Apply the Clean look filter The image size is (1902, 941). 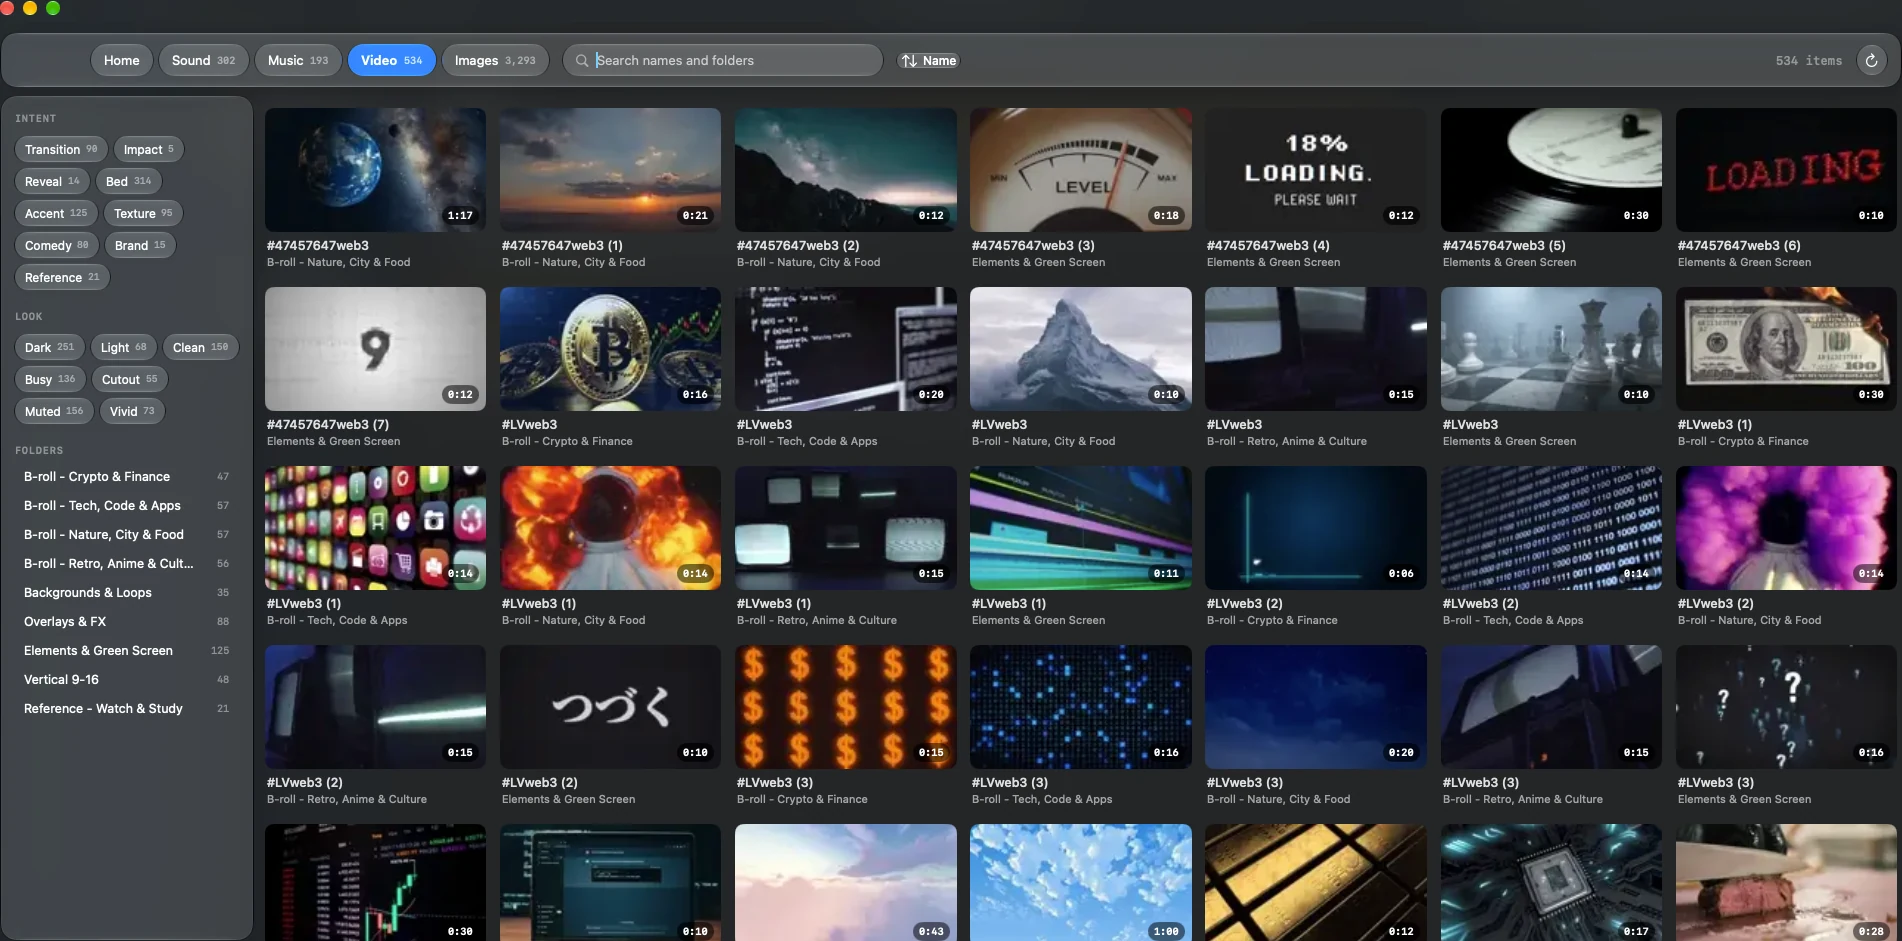point(200,347)
